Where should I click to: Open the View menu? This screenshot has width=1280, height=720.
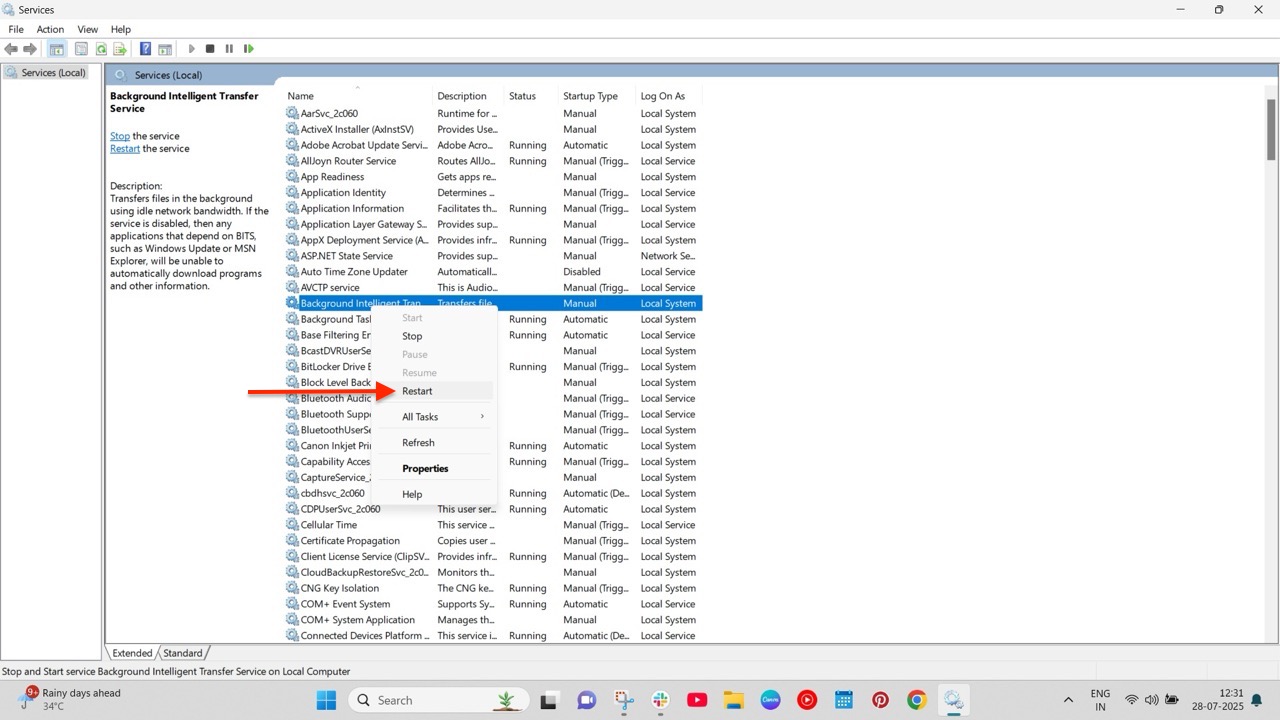tap(87, 29)
